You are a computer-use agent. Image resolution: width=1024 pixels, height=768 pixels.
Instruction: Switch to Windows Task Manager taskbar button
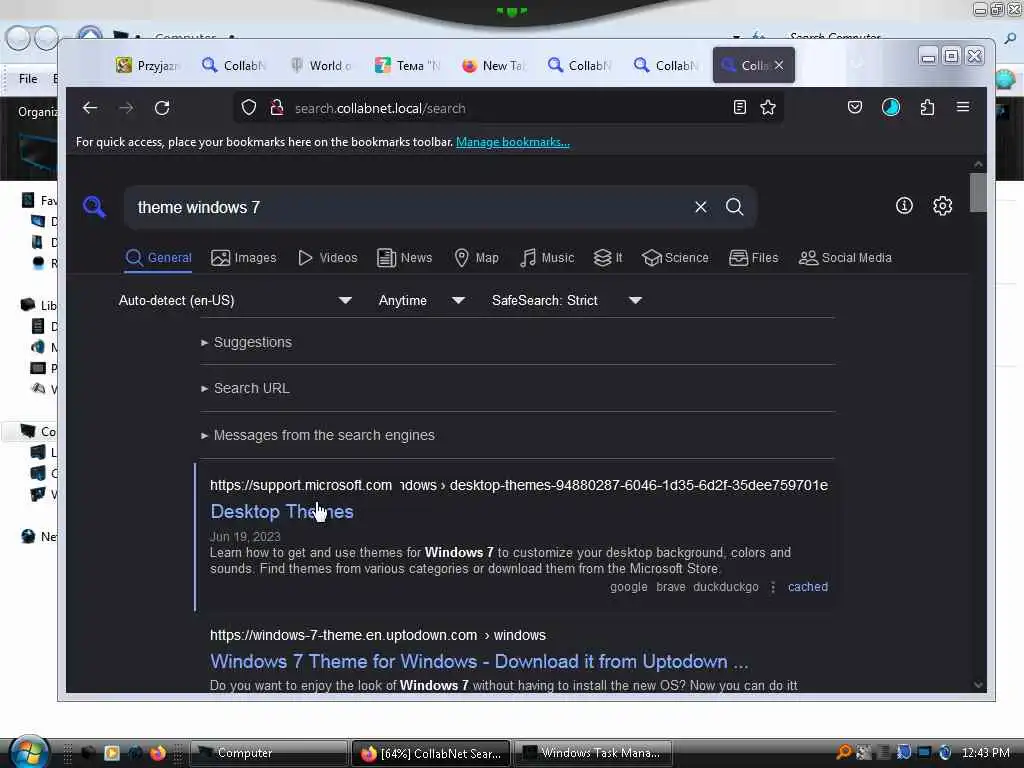coord(593,753)
